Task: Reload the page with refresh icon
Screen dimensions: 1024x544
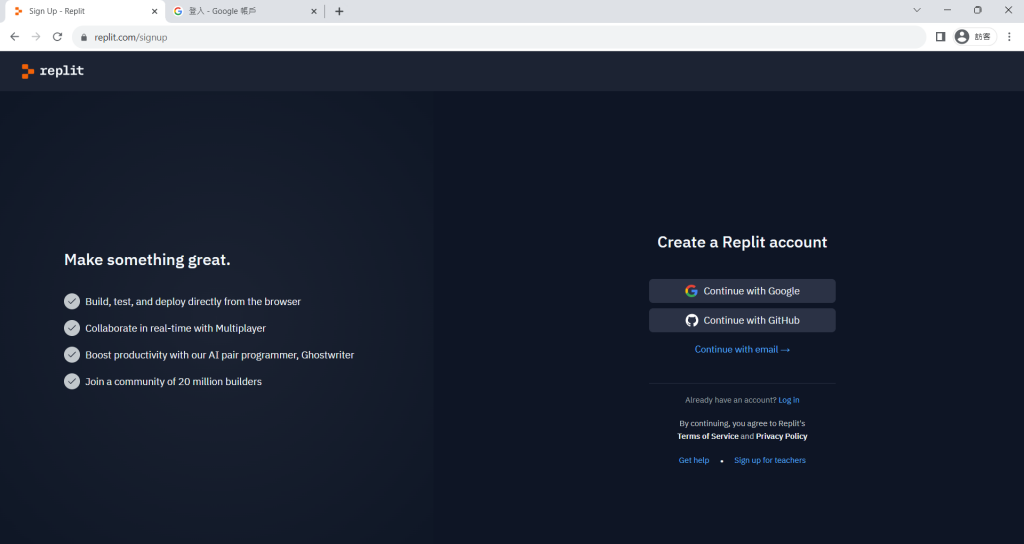Action: click(x=57, y=37)
